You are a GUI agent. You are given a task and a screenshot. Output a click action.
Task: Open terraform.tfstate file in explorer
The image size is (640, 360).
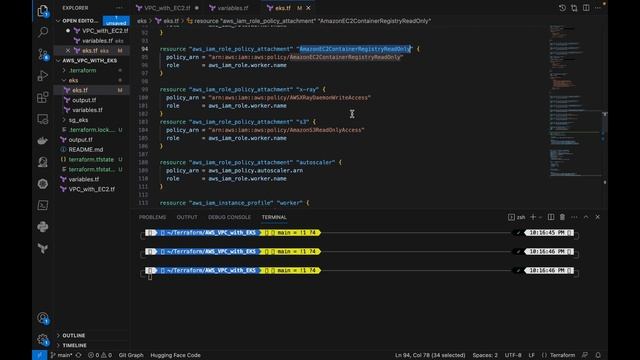pyautogui.click(x=91, y=159)
